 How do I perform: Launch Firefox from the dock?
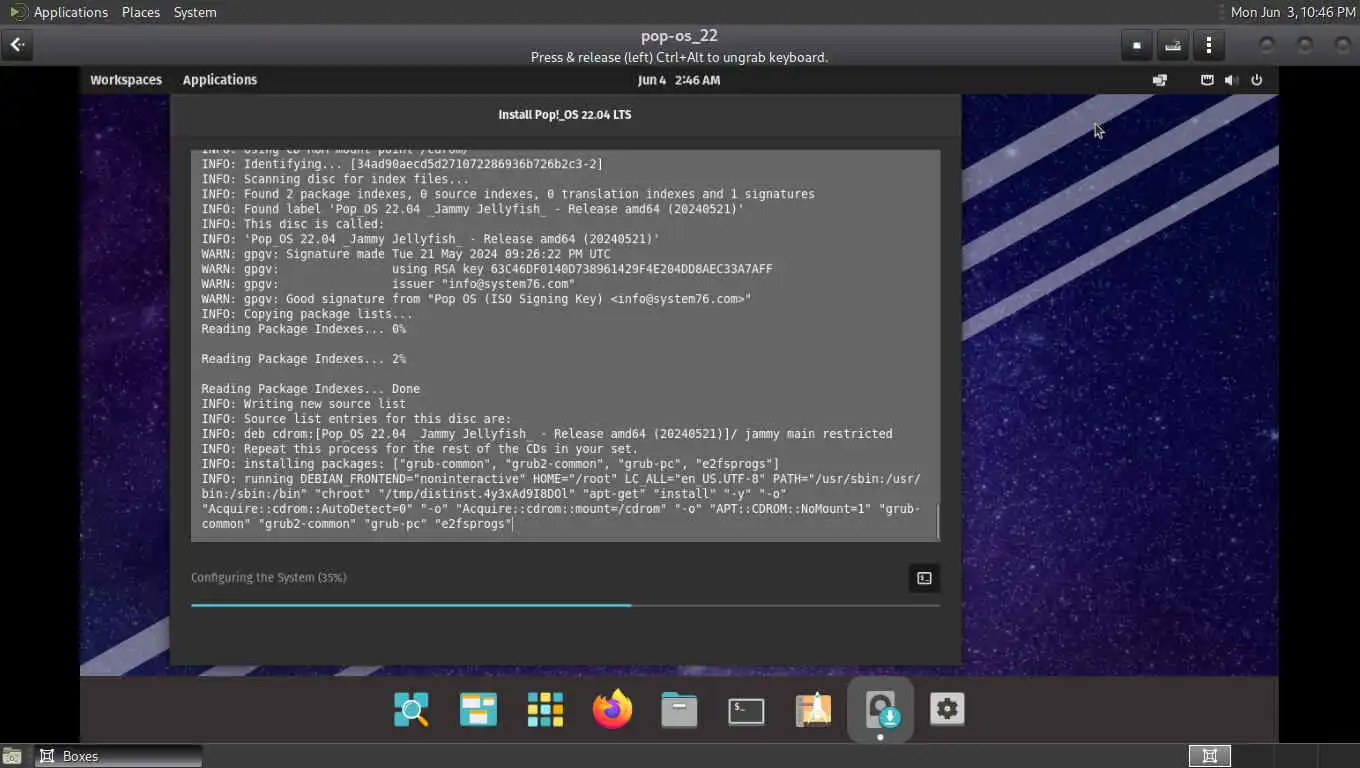point(612,710)
